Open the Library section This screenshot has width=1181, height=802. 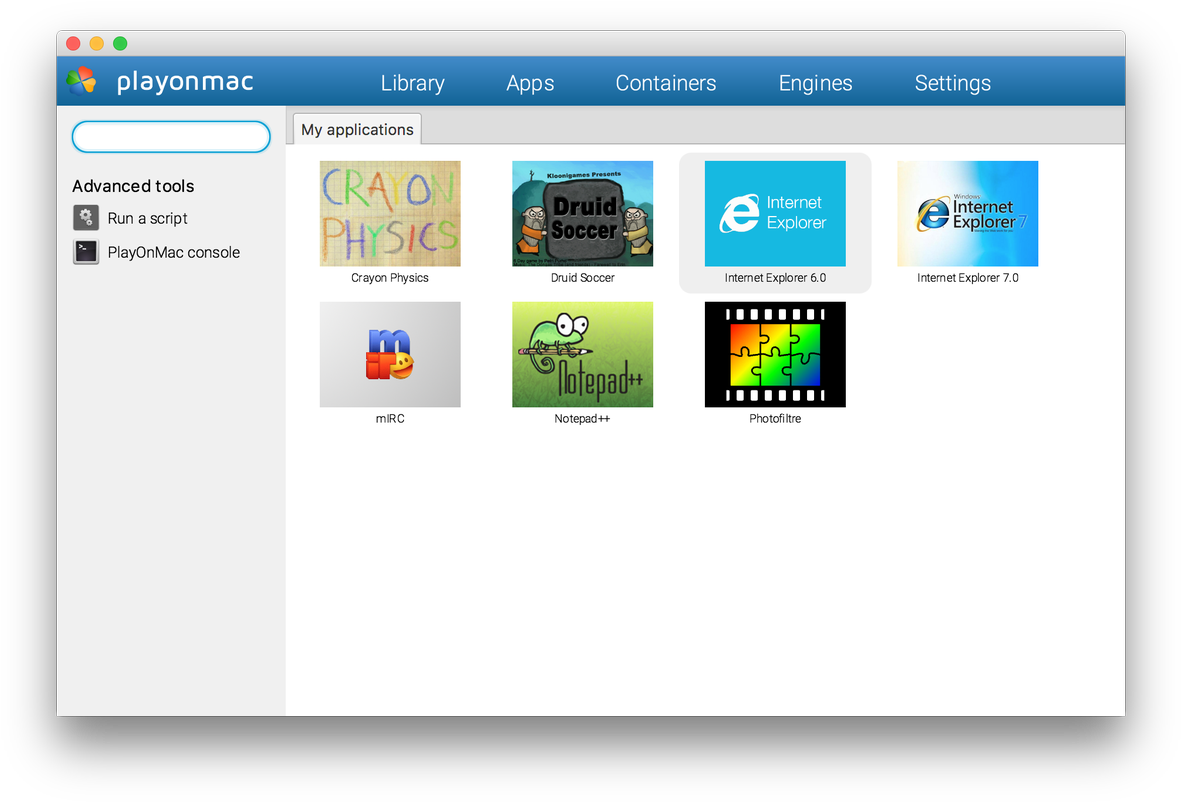point(412,83)
